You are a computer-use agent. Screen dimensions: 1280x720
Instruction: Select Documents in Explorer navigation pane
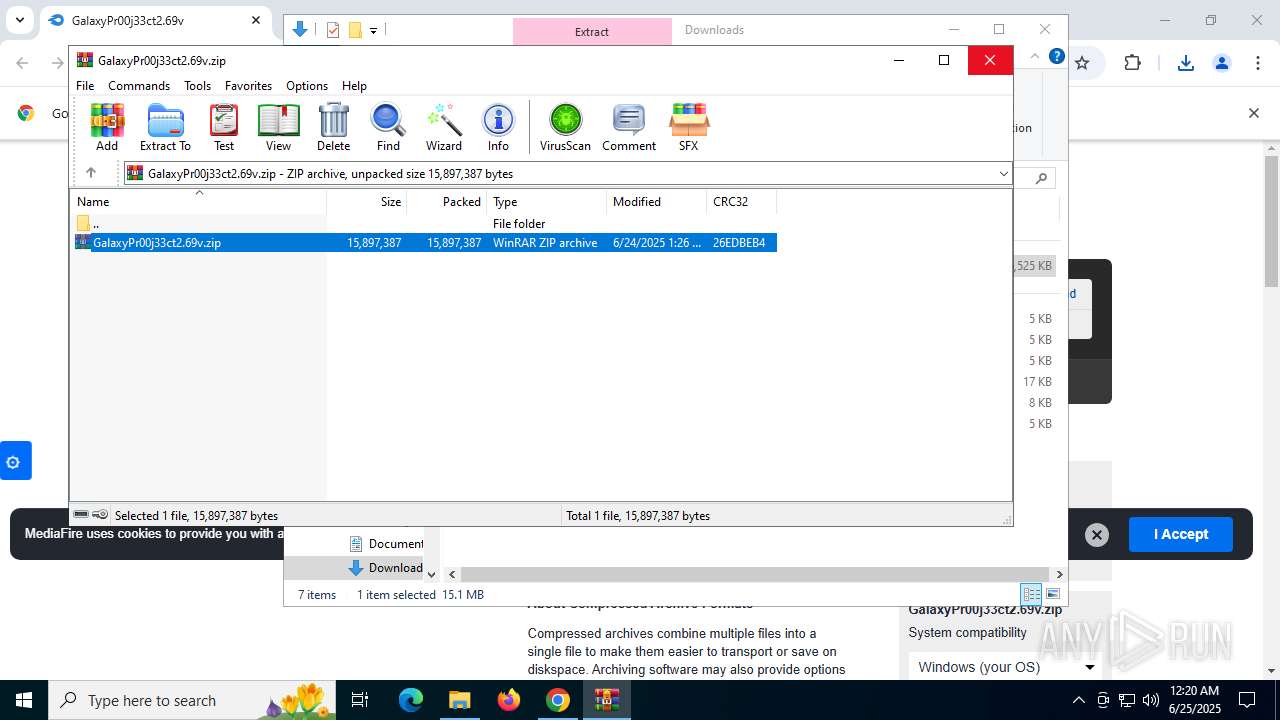coord(386,544)
